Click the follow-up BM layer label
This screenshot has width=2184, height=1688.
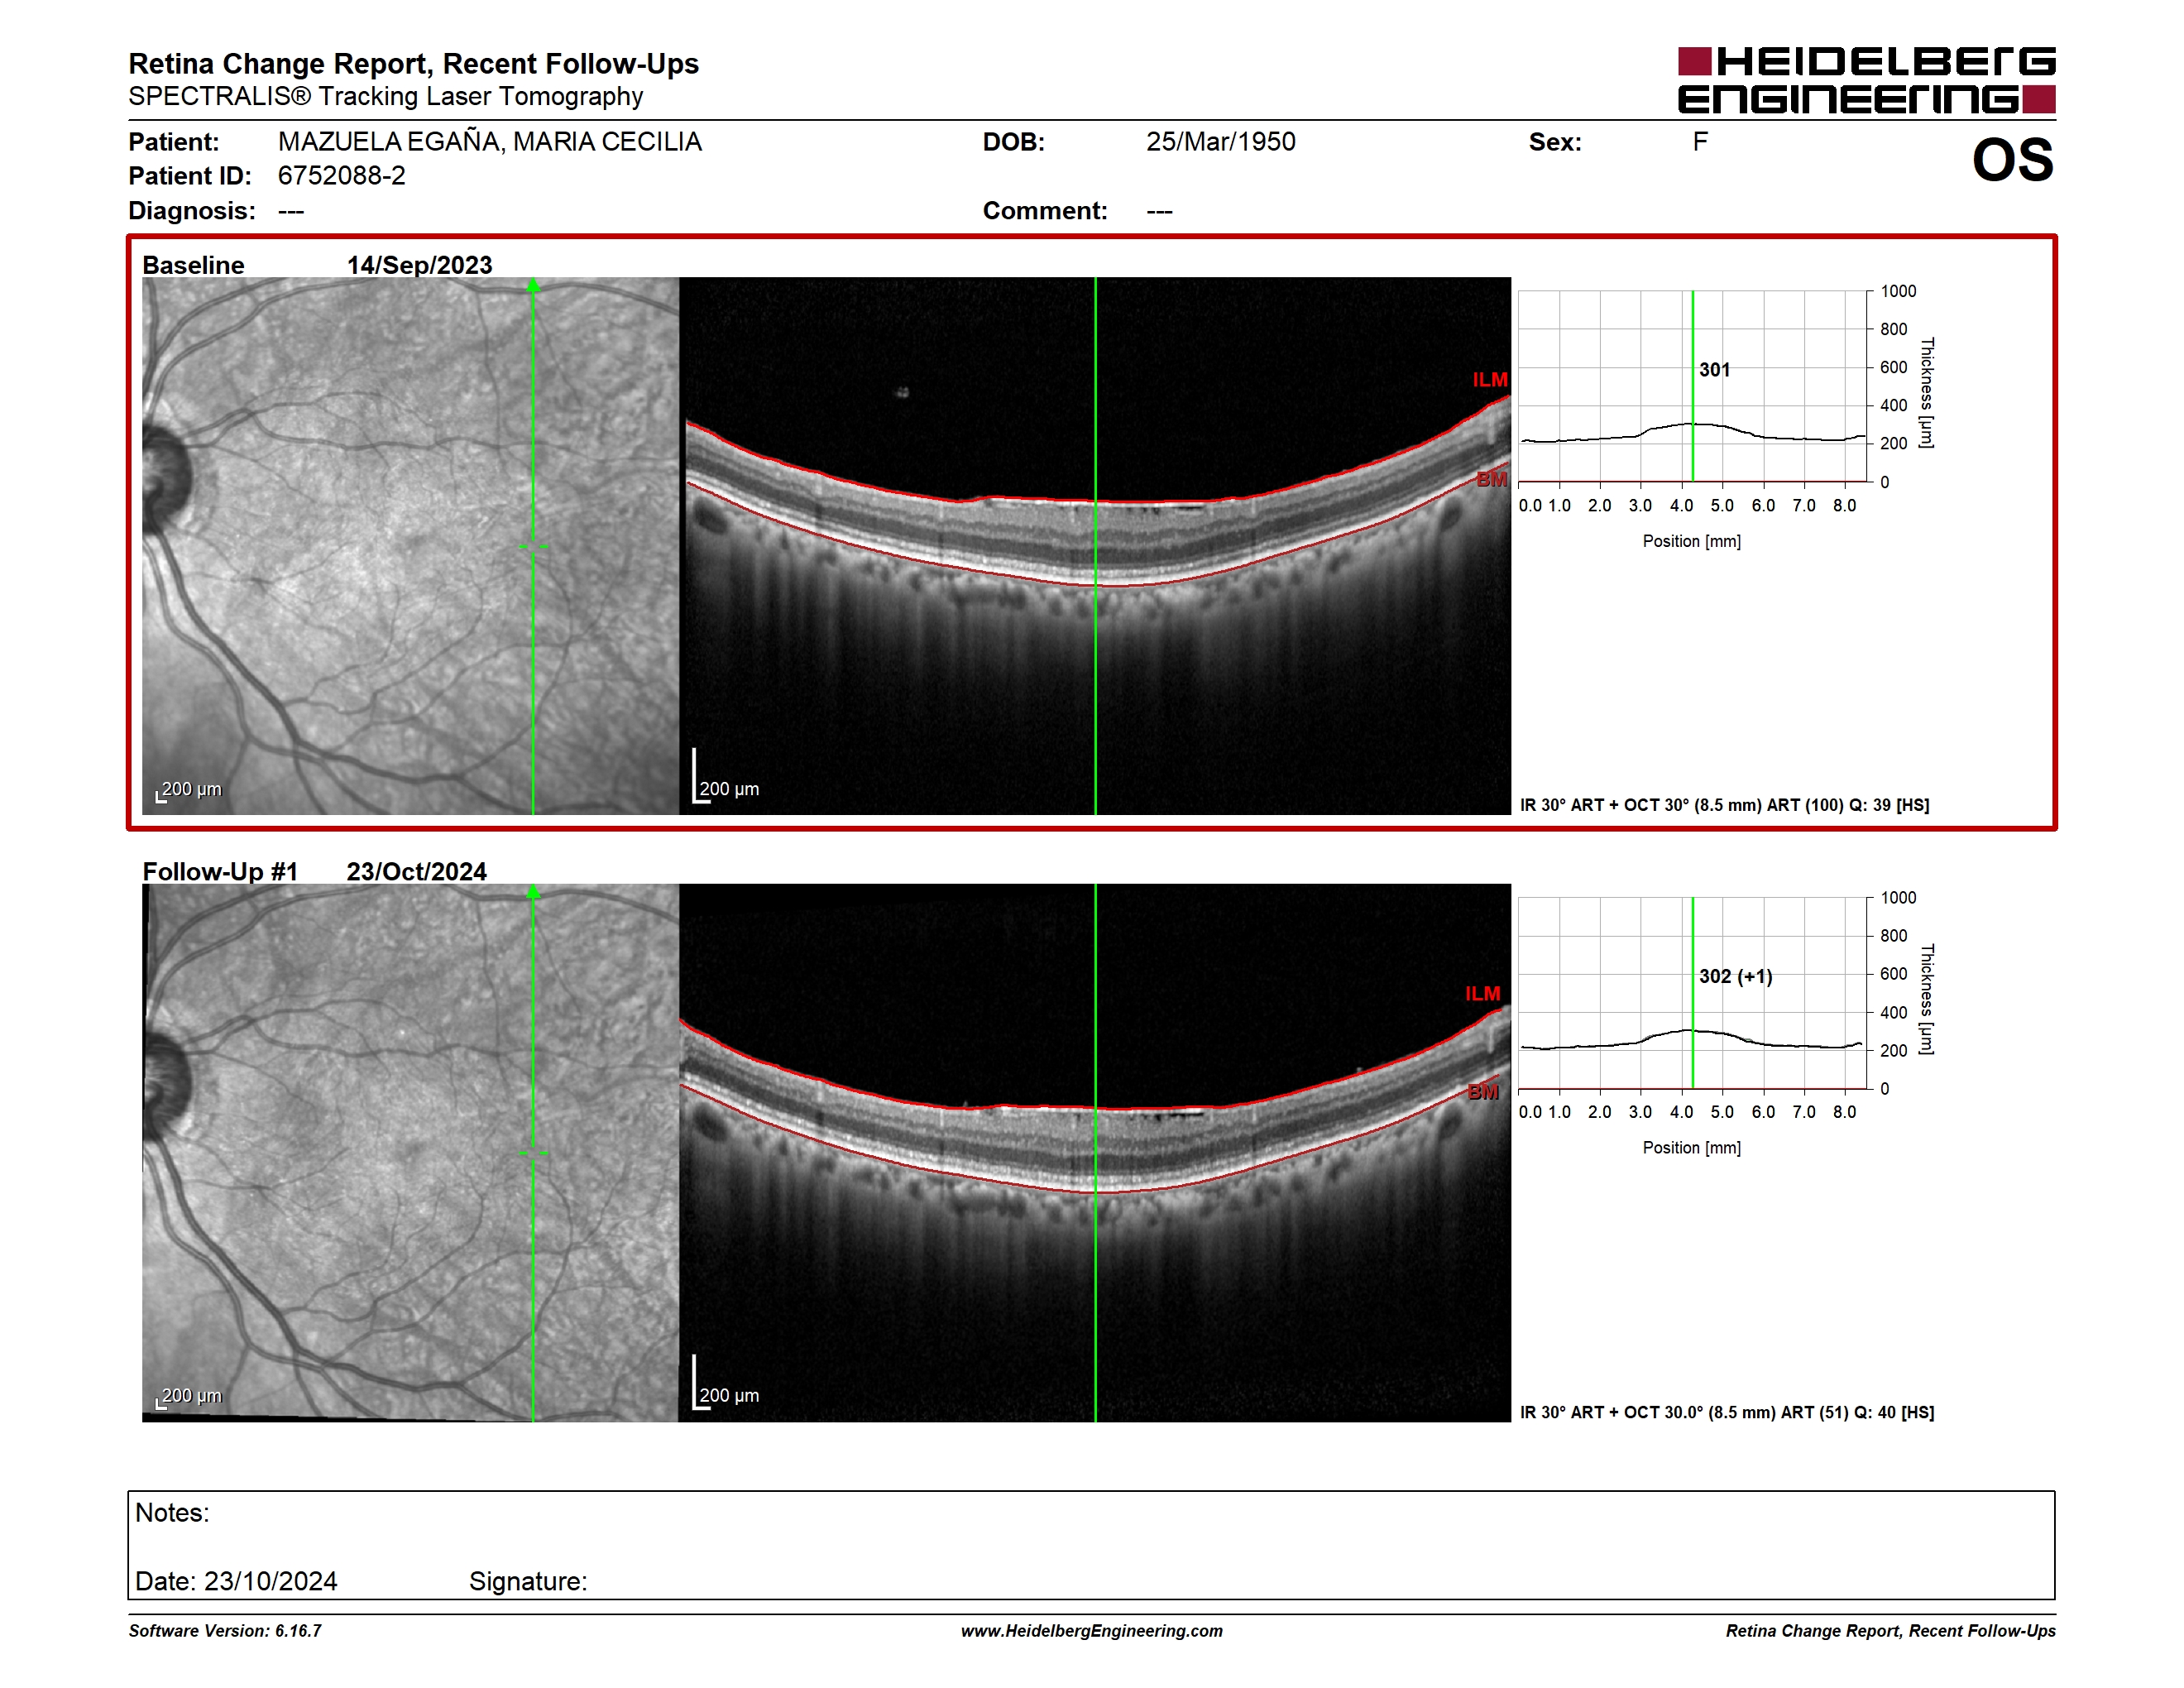click(1483, 1092)
